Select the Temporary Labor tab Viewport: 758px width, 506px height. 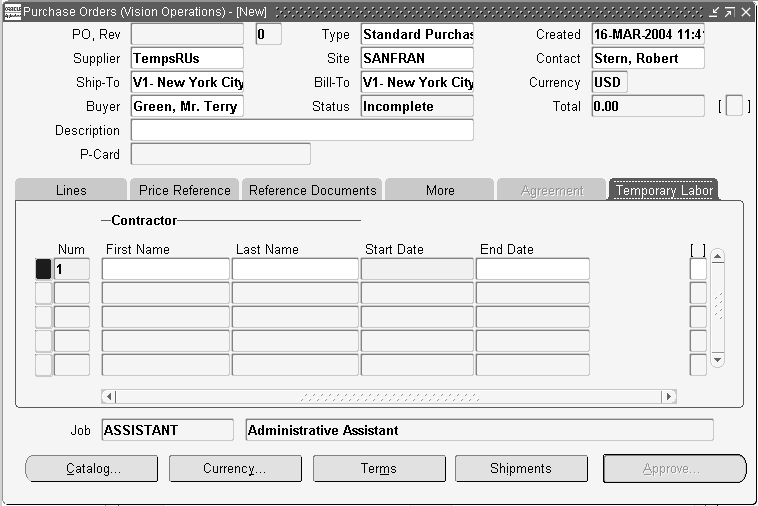coord(664,190)
